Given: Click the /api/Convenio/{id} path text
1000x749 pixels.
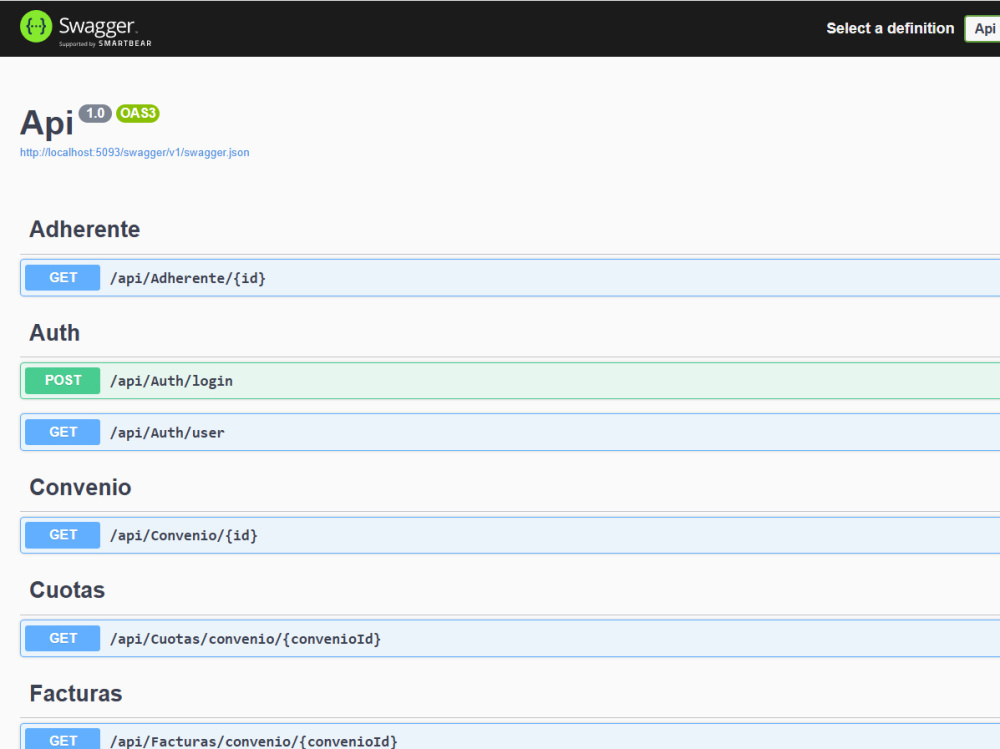Looking at the screenshot, I should click(x=184, y=535).
